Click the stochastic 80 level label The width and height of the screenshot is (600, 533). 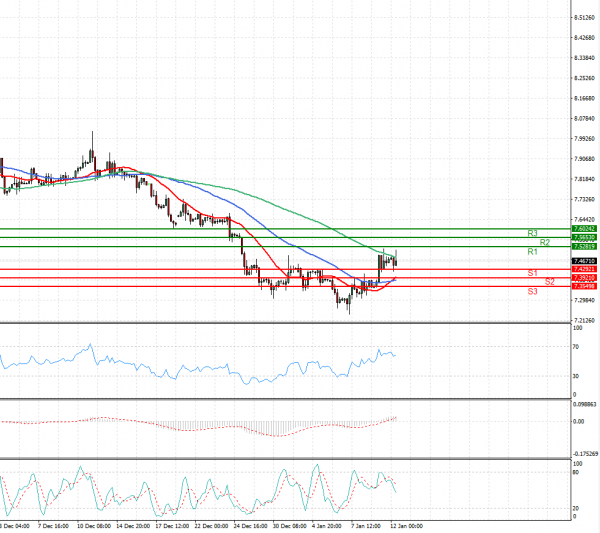tap(576, 472)
